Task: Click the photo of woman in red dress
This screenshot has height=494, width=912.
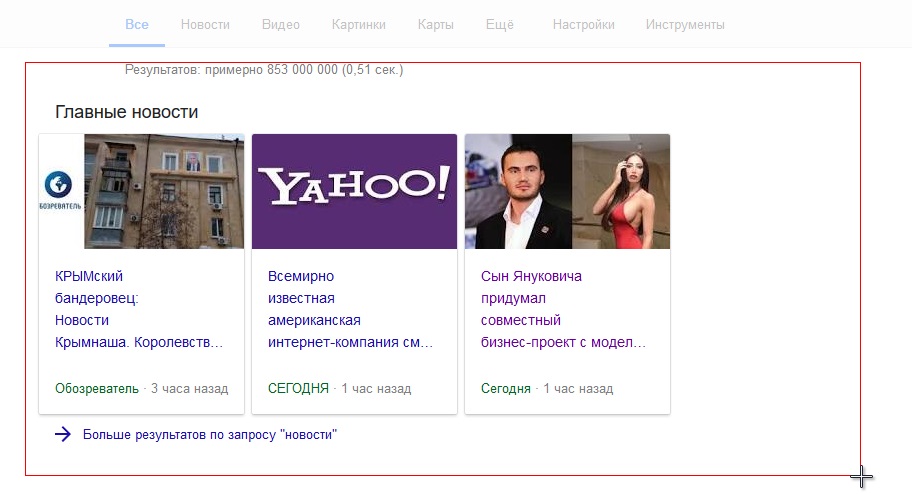Action: 621,191
